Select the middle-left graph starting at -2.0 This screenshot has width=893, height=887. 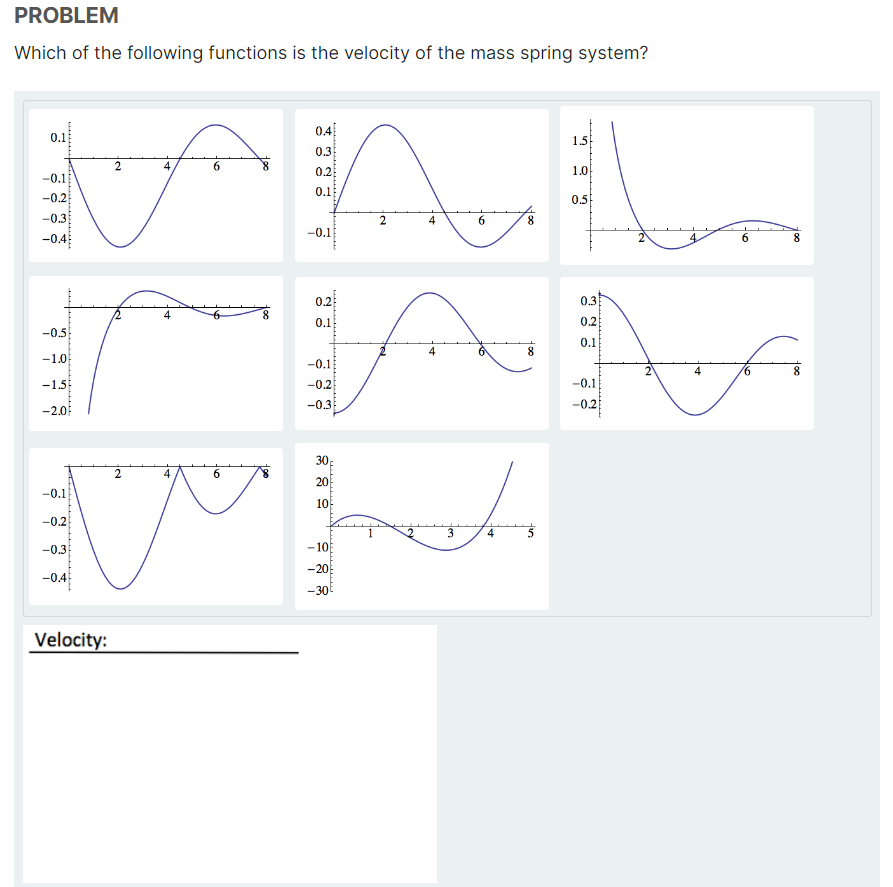(155, 355)
